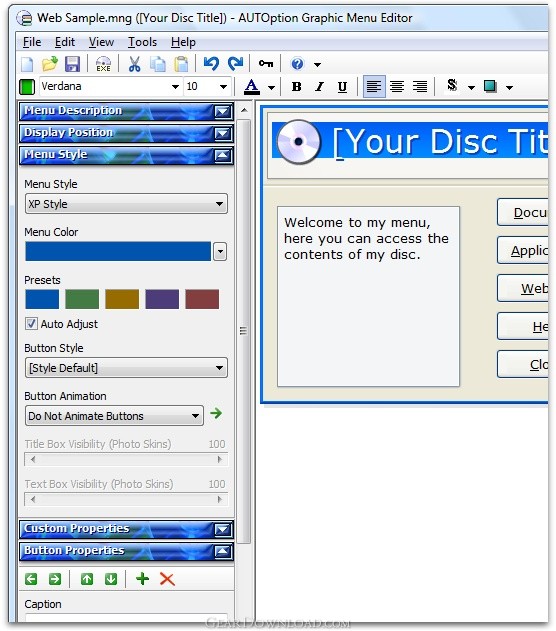Click the welcome text box in preview
Screen dimensions: 556x631
tap(368, 297)
